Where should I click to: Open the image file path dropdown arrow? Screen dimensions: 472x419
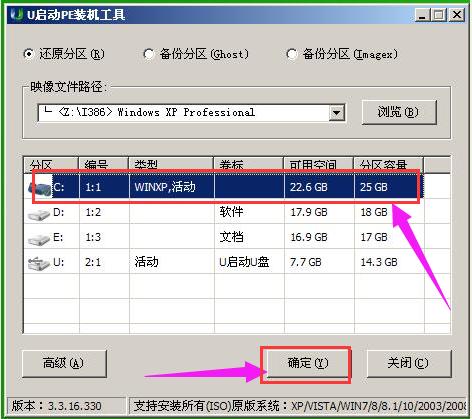337,113
